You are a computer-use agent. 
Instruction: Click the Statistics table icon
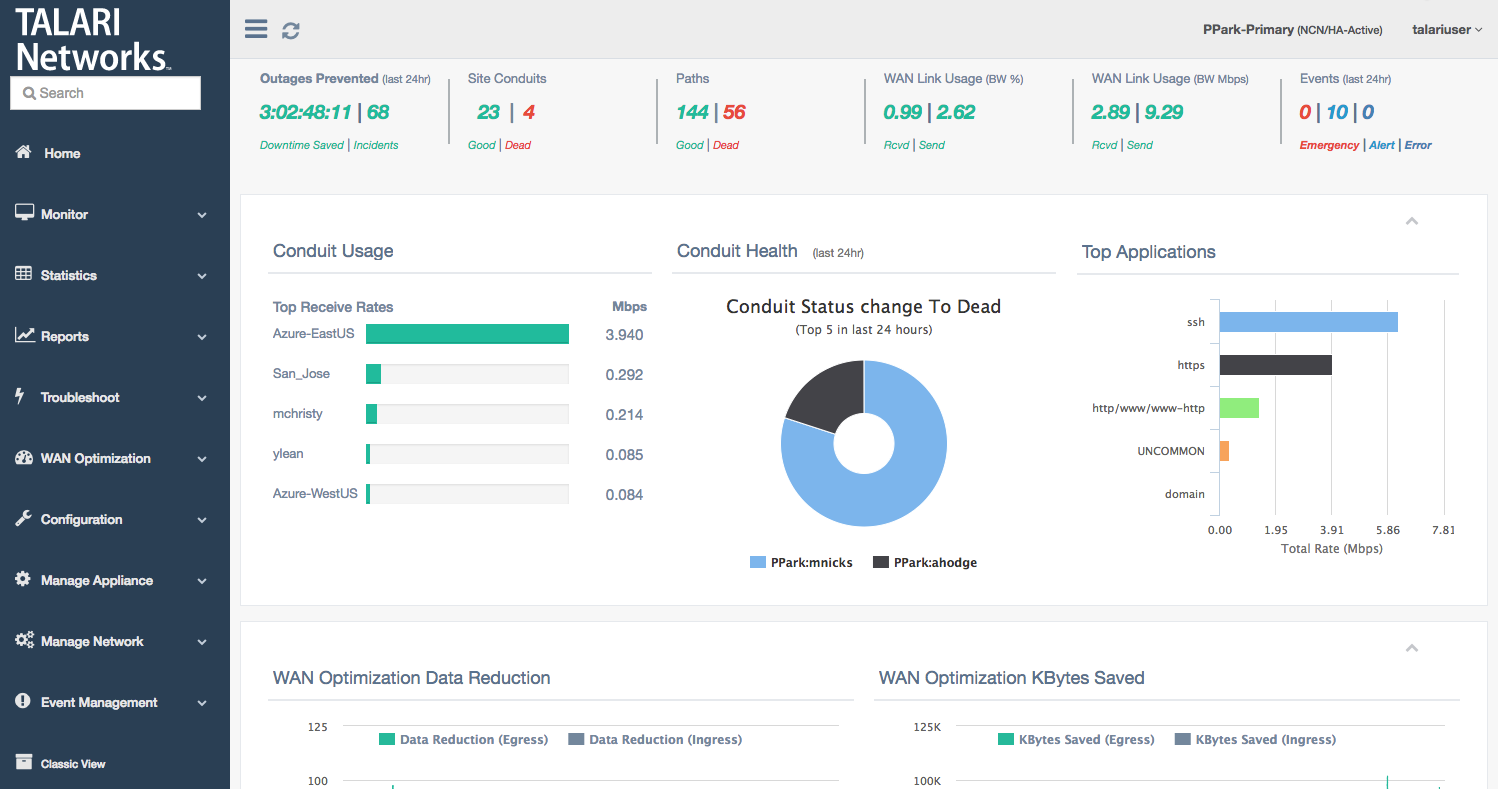[x=24, y=274]
